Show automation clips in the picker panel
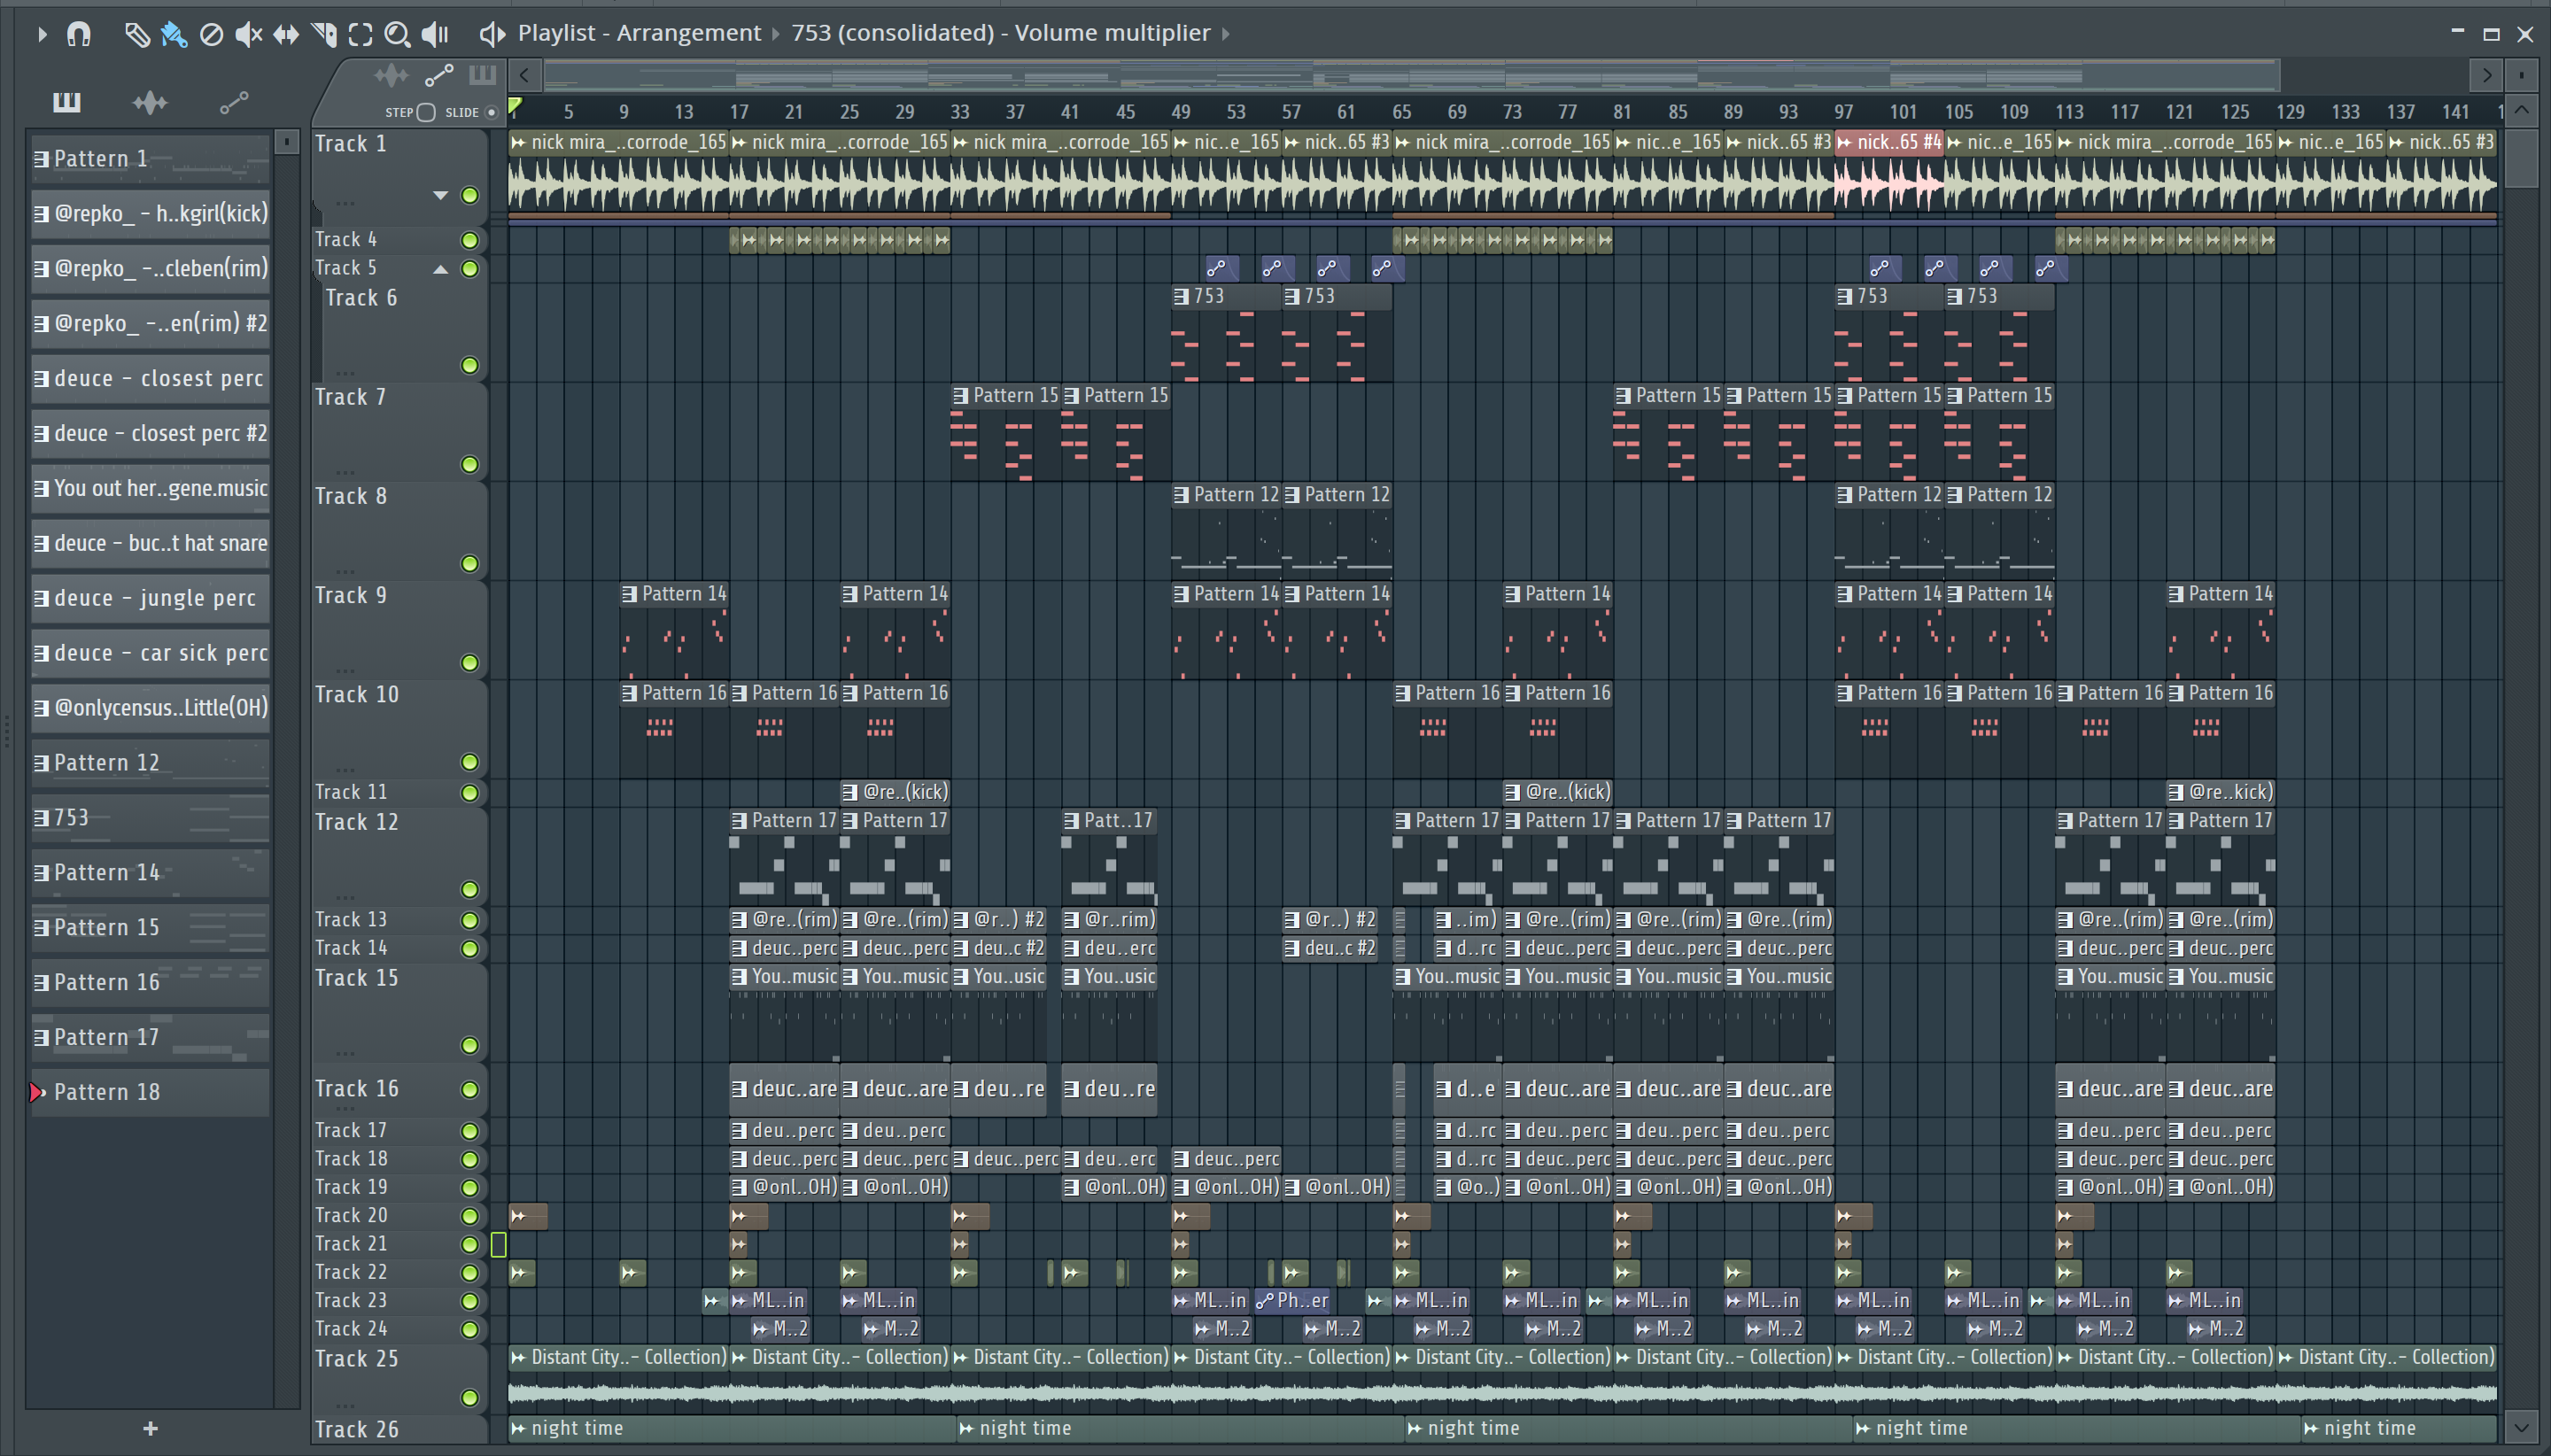Screen dimensions: 2551x1456 pyautogui.click(x=234, y=102)
